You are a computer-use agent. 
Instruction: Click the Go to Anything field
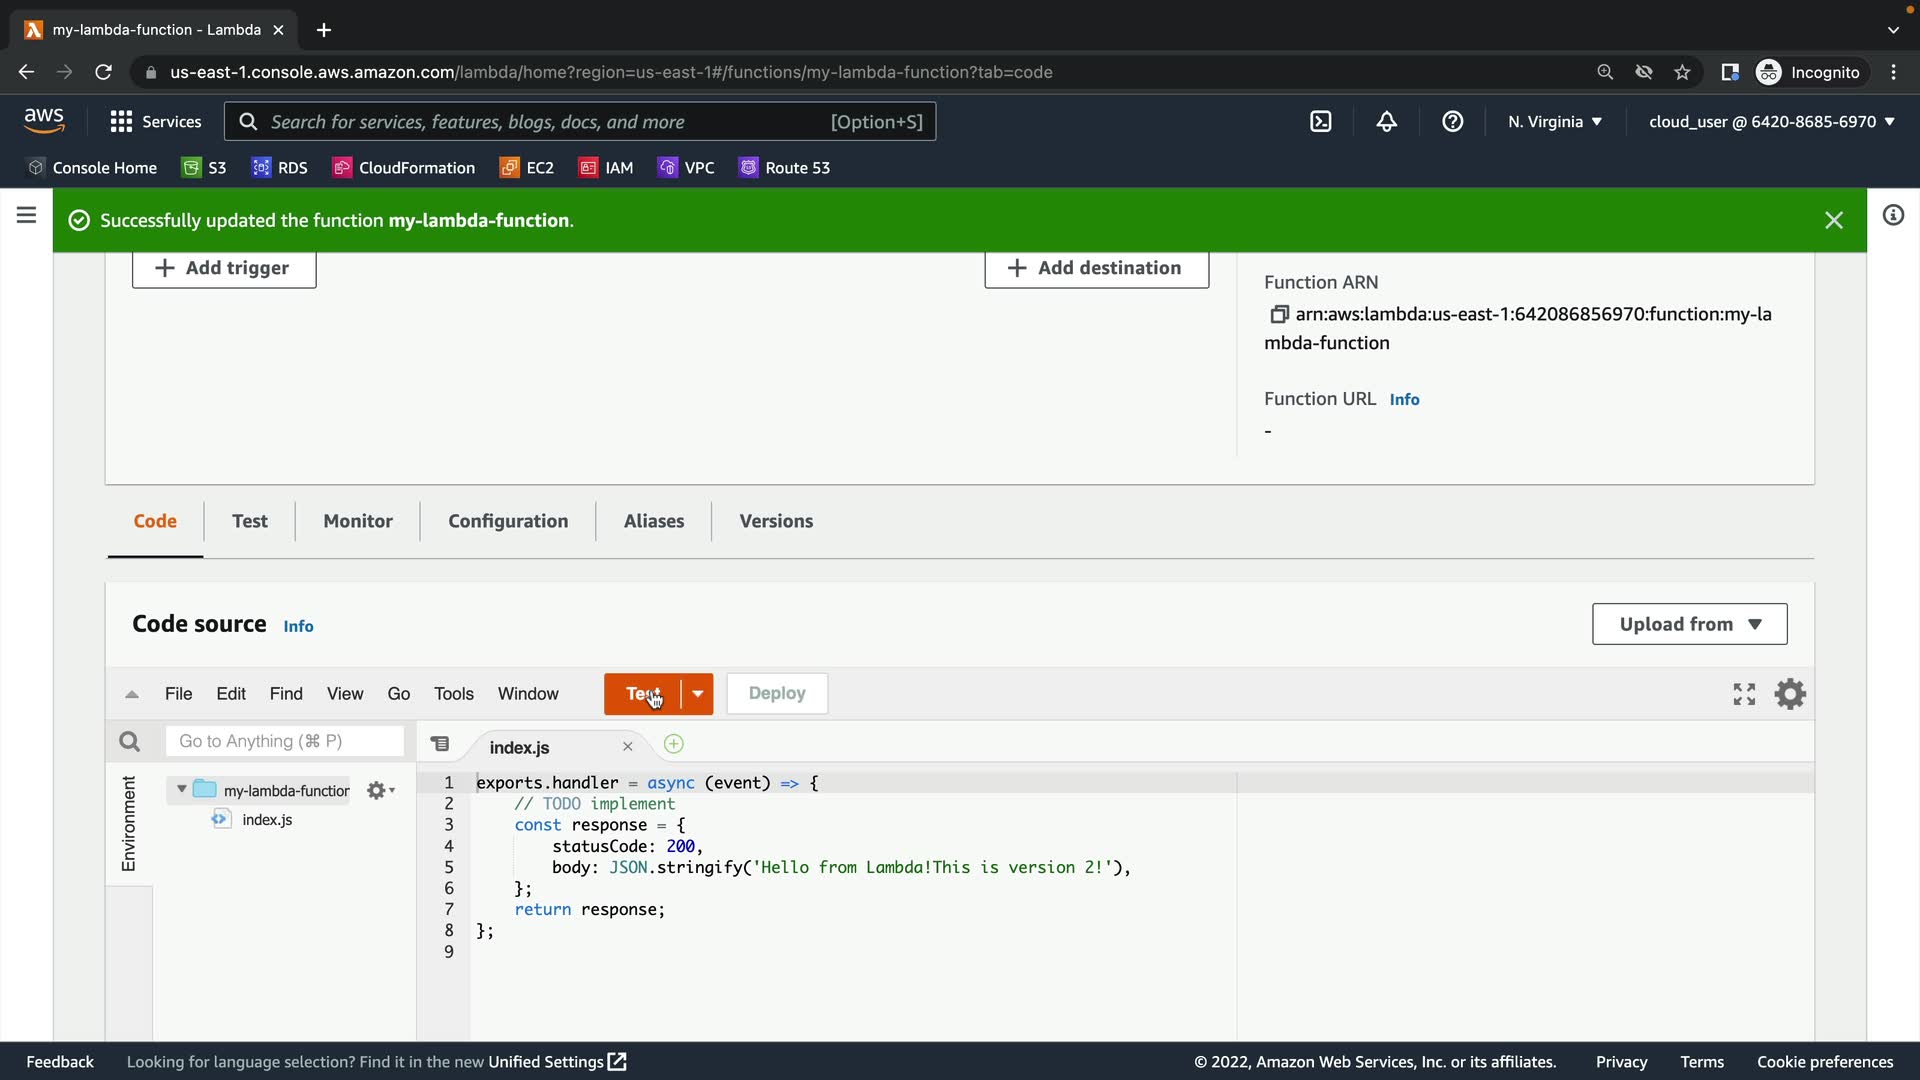[284, 741]
